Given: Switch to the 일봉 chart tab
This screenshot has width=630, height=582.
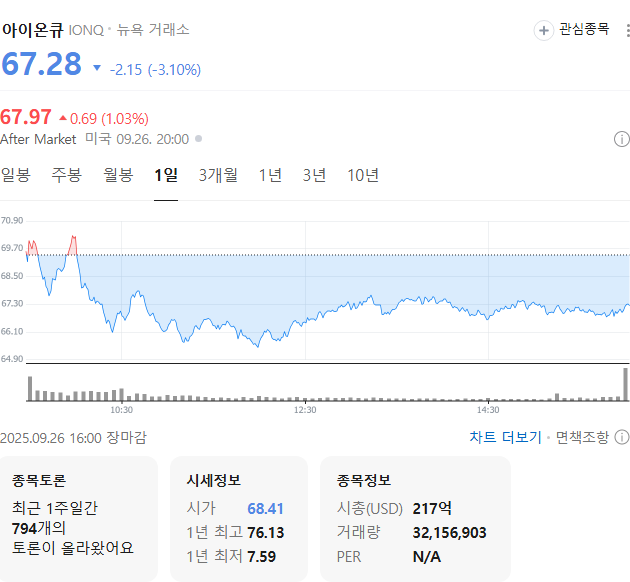Looking at the screenshot, I should tap(16, 175).
